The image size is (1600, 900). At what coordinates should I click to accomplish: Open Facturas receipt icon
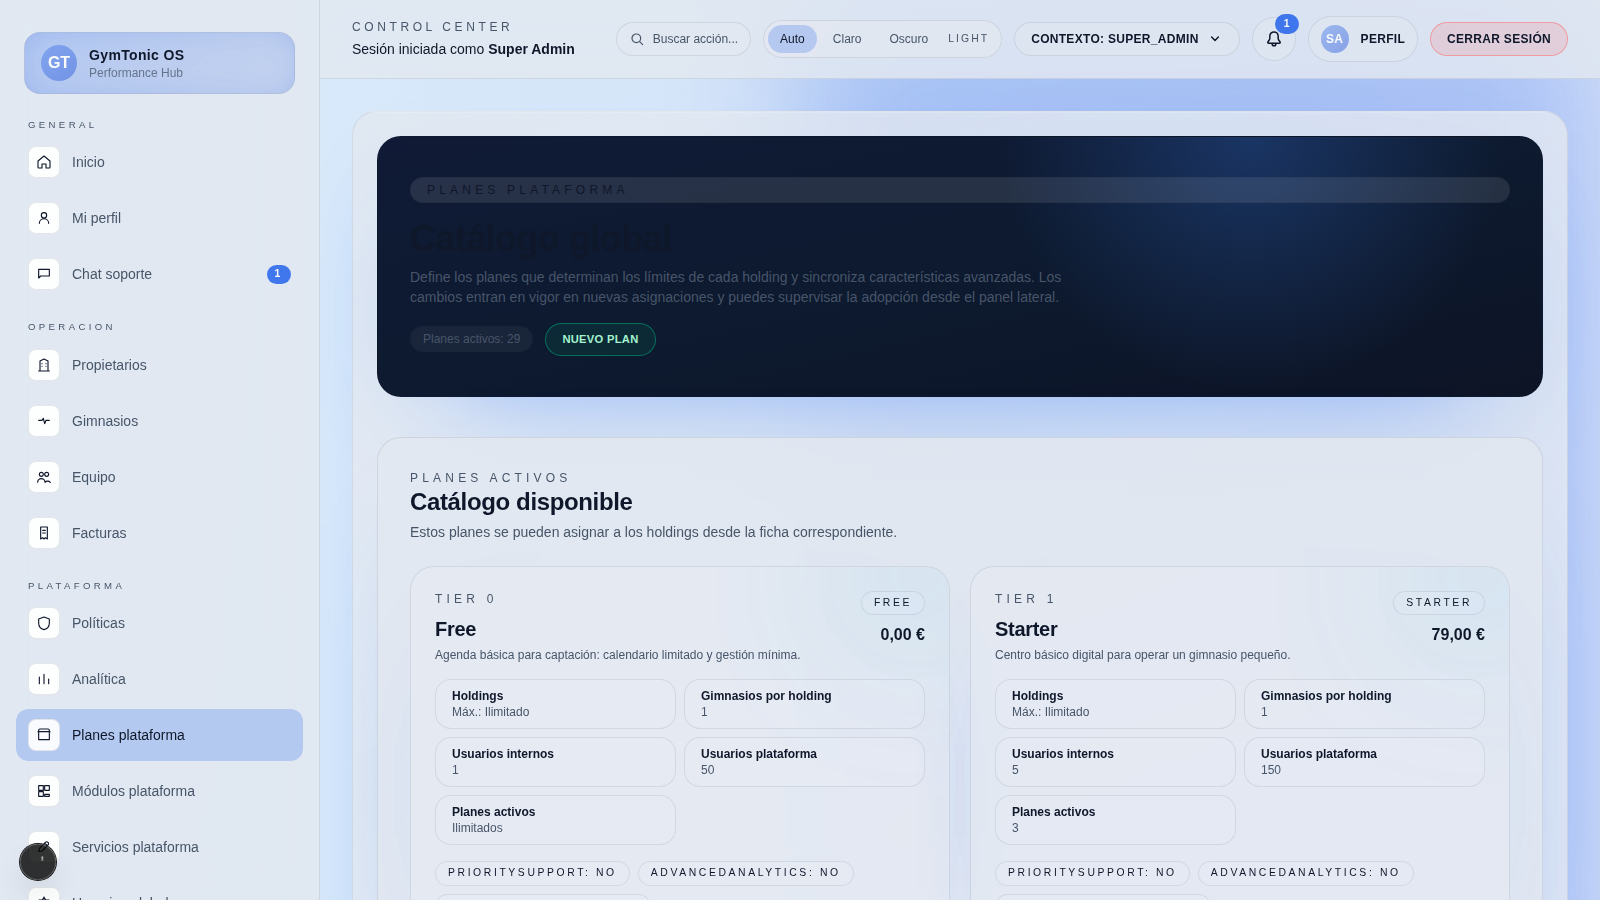click(44, 533)
